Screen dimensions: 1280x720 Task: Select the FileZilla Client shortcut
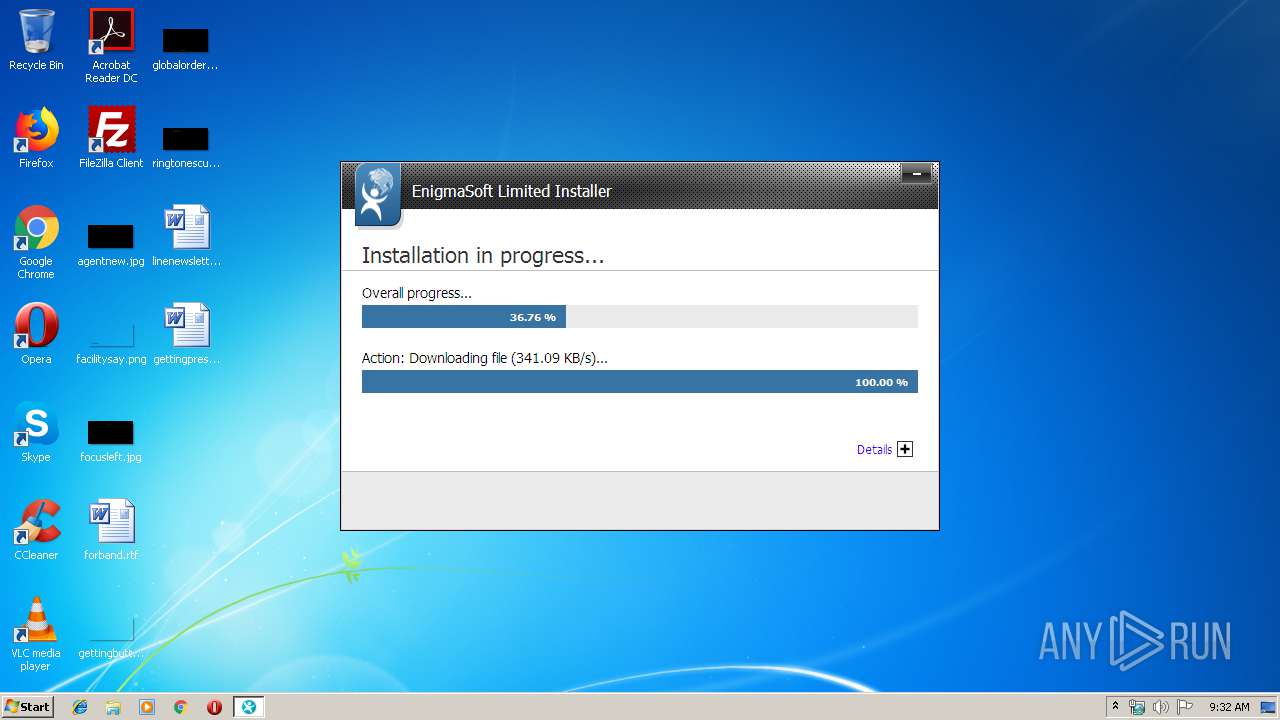[x=111, y=139]
